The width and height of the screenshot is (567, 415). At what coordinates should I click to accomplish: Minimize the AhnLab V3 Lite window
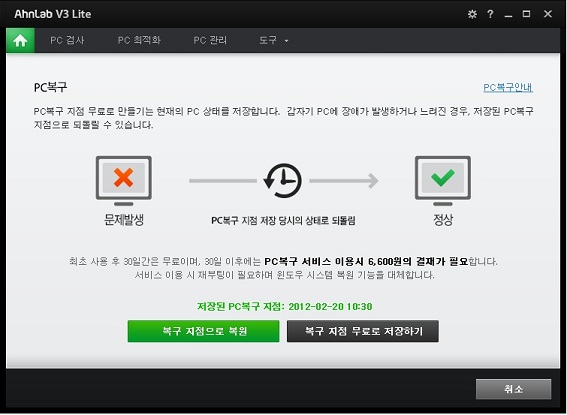(508, 14)
